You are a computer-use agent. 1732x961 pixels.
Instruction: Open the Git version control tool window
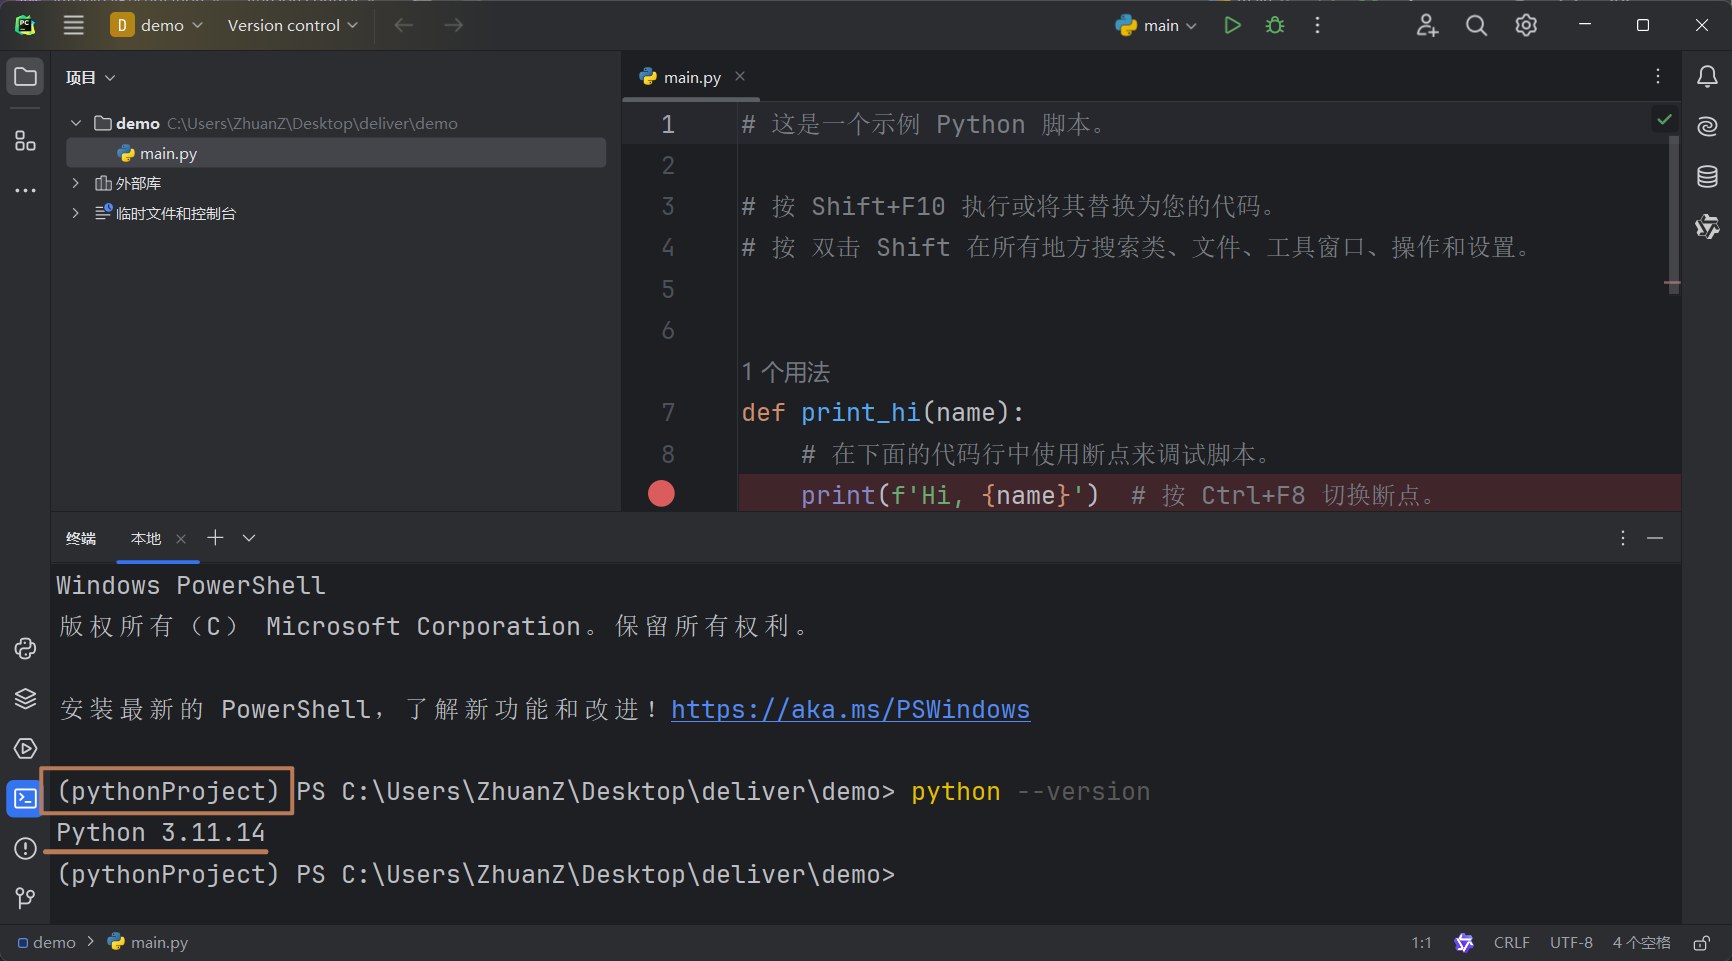click(25, 898)
